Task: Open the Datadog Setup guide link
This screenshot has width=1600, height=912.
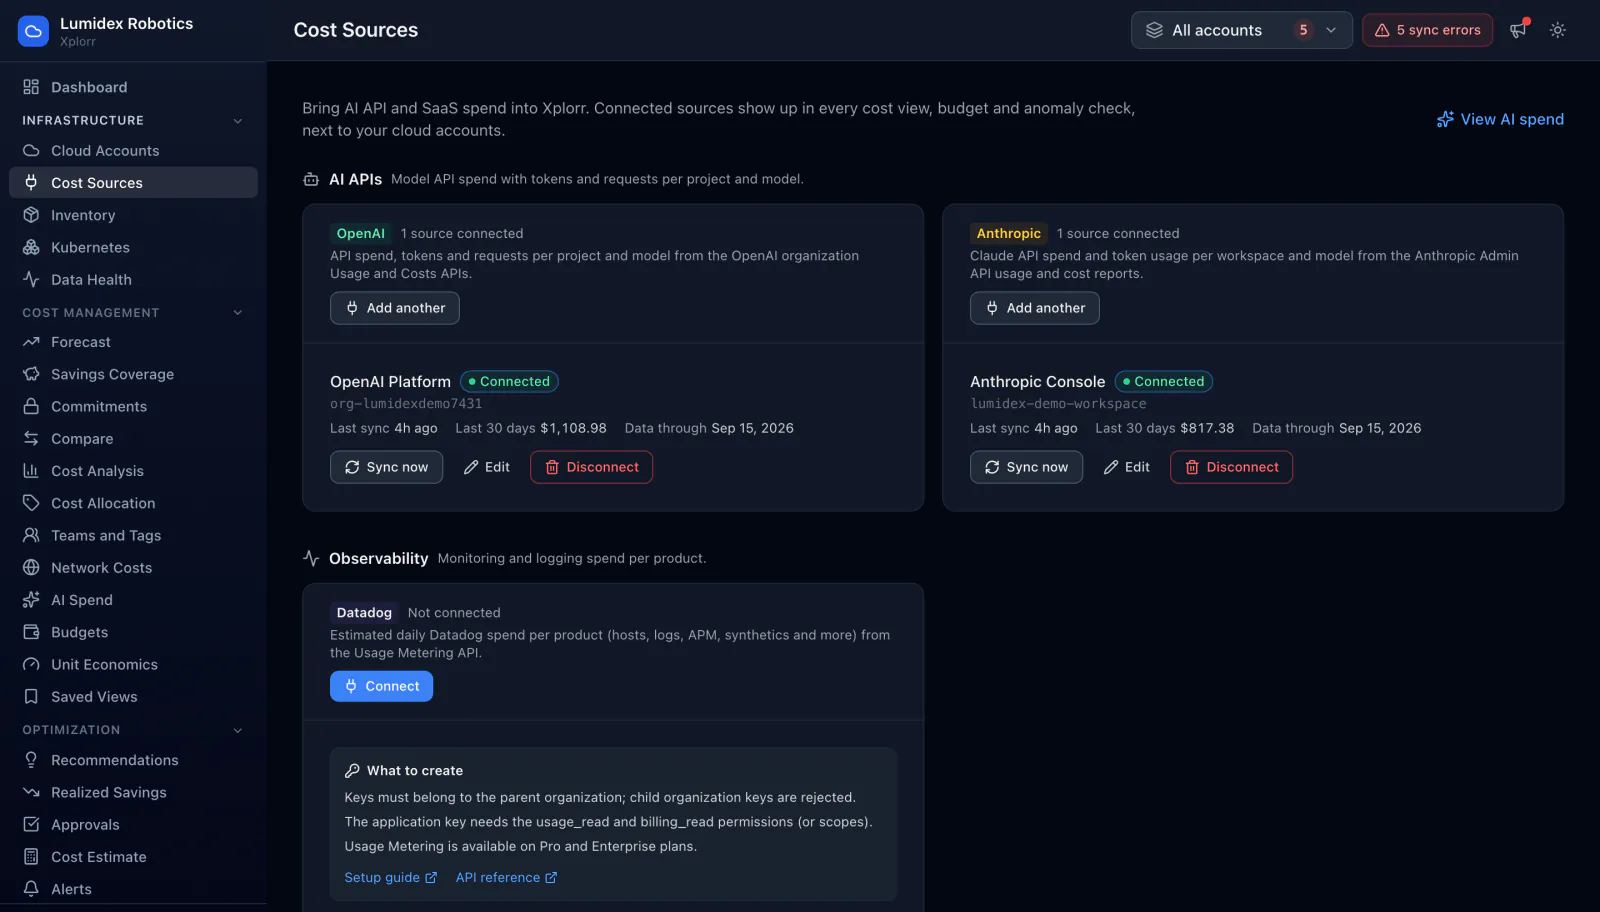Action: click(x=390, y=877)
